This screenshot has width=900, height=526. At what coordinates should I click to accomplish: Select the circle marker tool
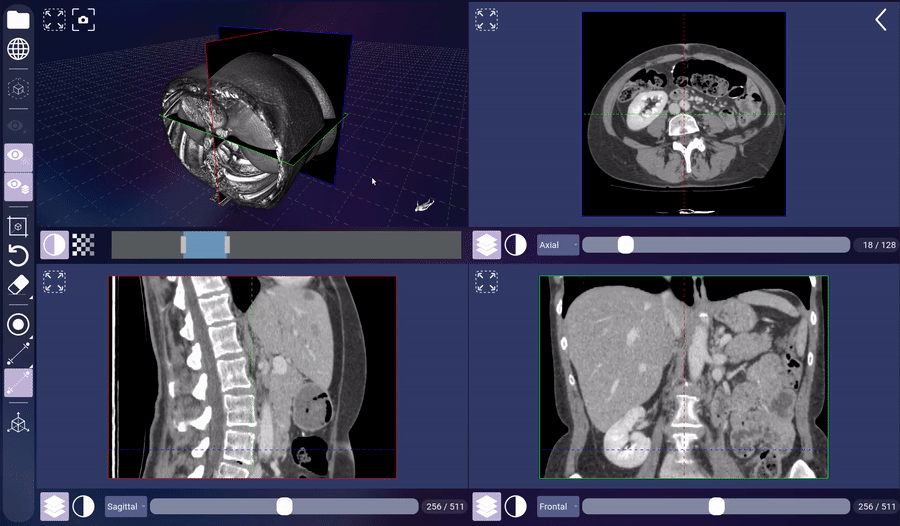[18, 324]
